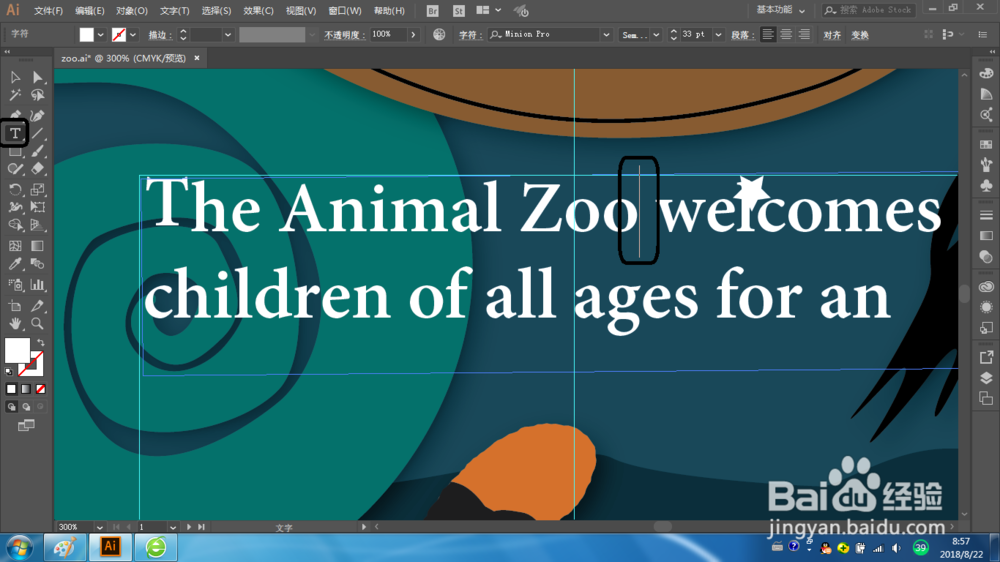The height and width of the screenshot is (562, 1000).
Task: Open Adobe Stock via St icon
Action: (x=459, y=11)
